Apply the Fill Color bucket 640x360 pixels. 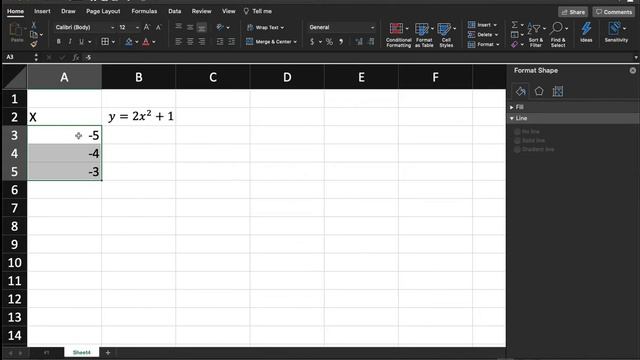[x=129, y=42]
